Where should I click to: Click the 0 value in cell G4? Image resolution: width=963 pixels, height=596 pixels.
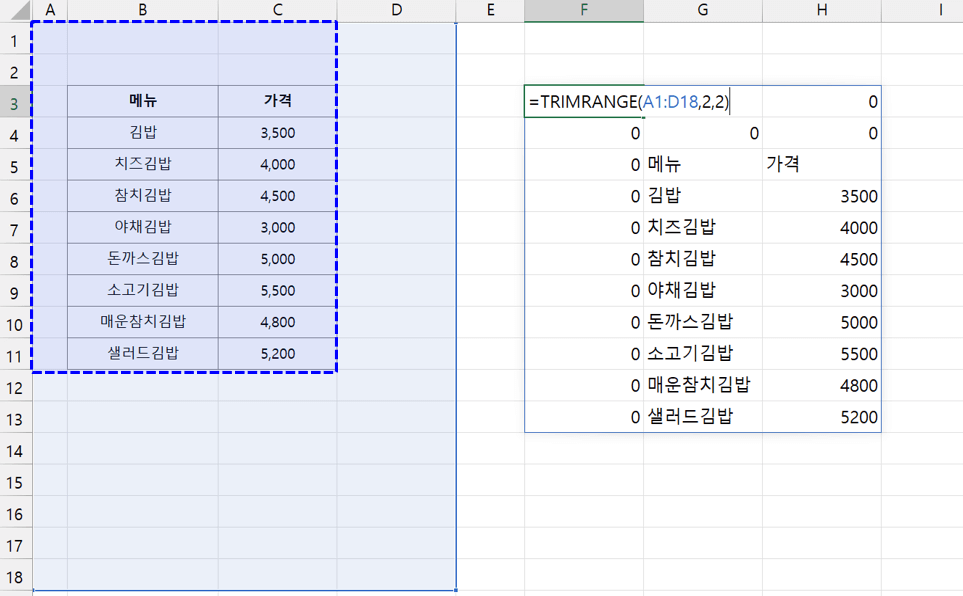point(754,133)
